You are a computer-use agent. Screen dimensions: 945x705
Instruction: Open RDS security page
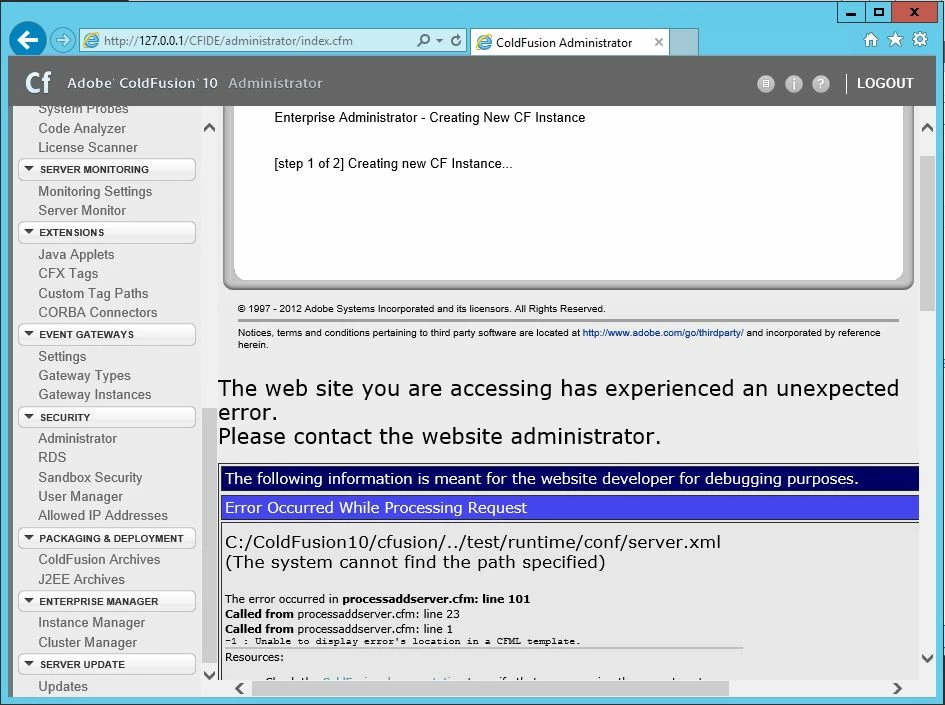(x=52, y=457)
